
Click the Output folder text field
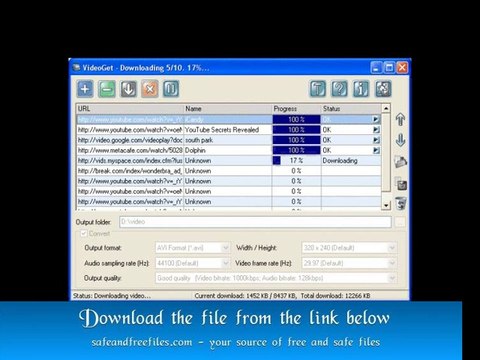[255, 222]
